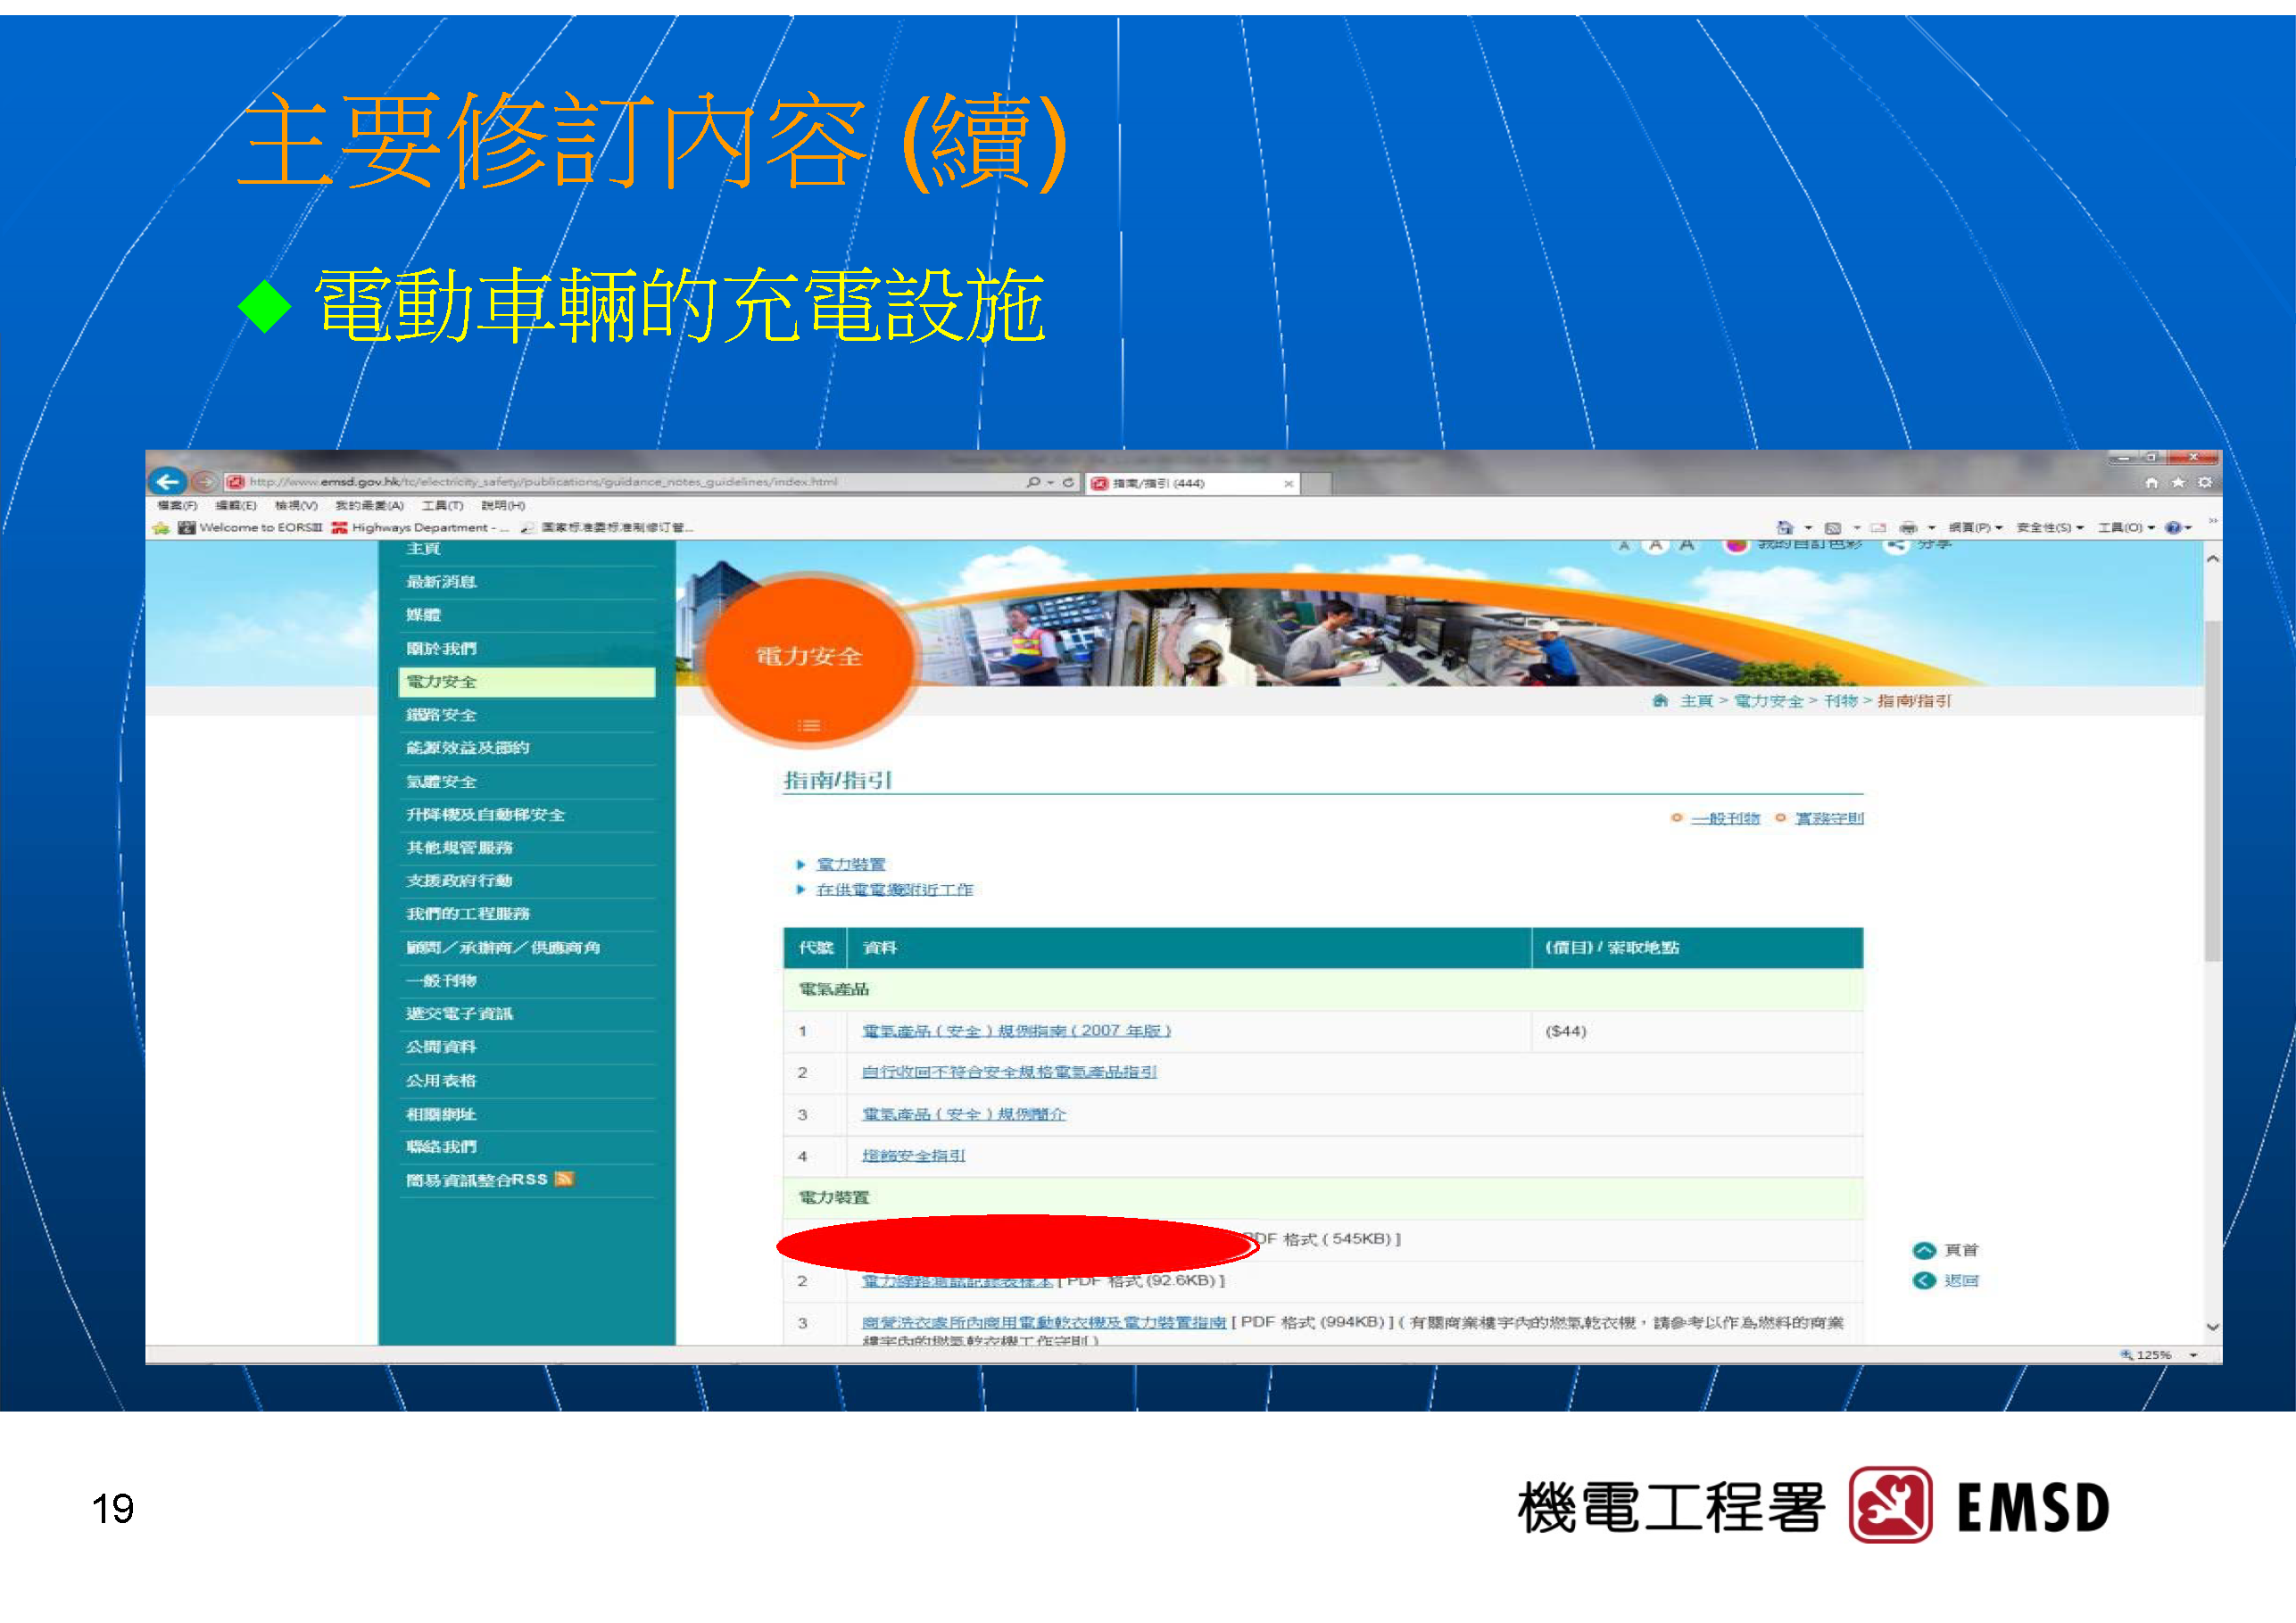This screenshot has height=1623, width=2296.
Task: Open the 說明(H) menu
Action: click(503, 506)
